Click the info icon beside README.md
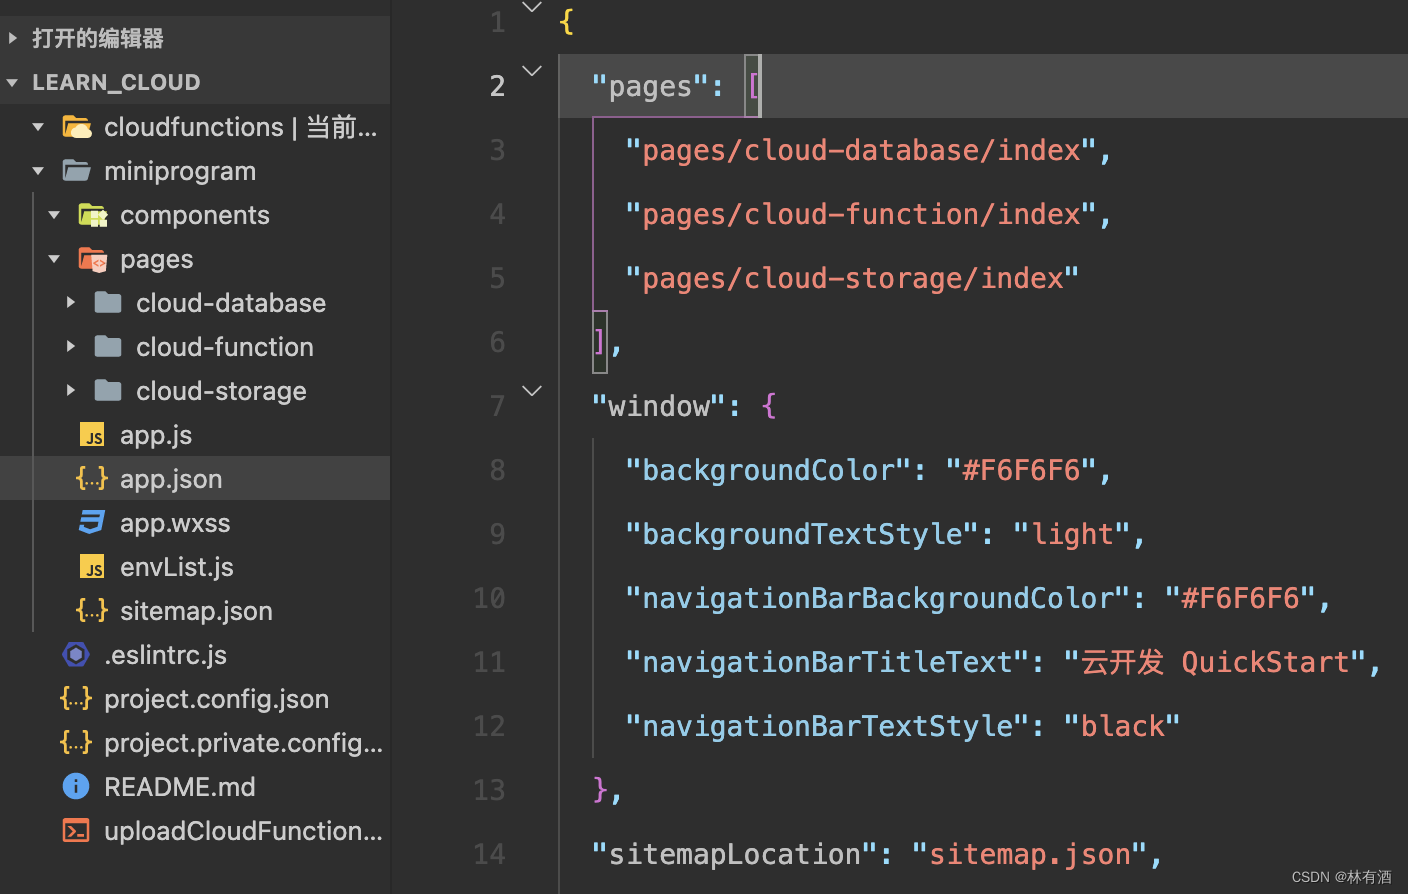 point(76,787)
